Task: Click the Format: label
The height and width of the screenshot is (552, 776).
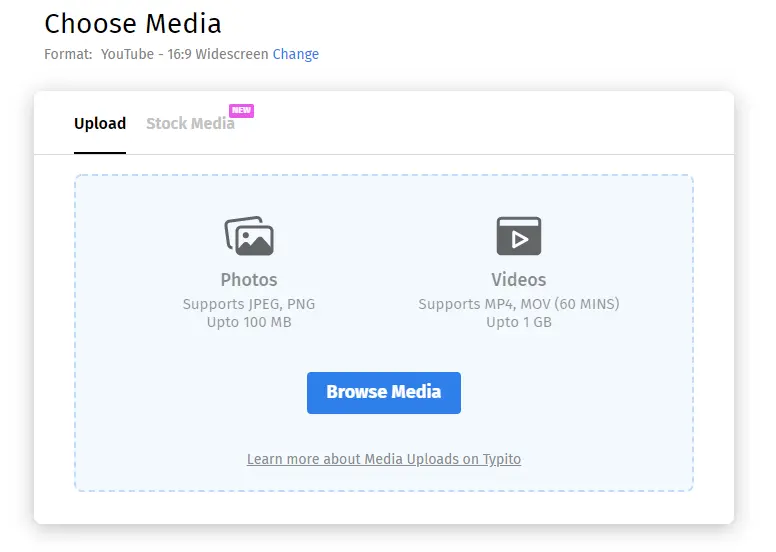Action: click(x=68, y=54)
